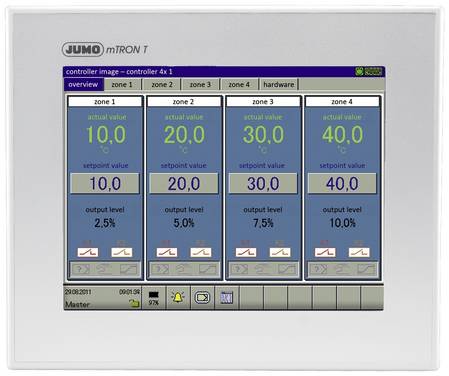The image size is (449, 376).
Task: Click the red binary output icon in zone 2 panel
Action: click(167, 252)
